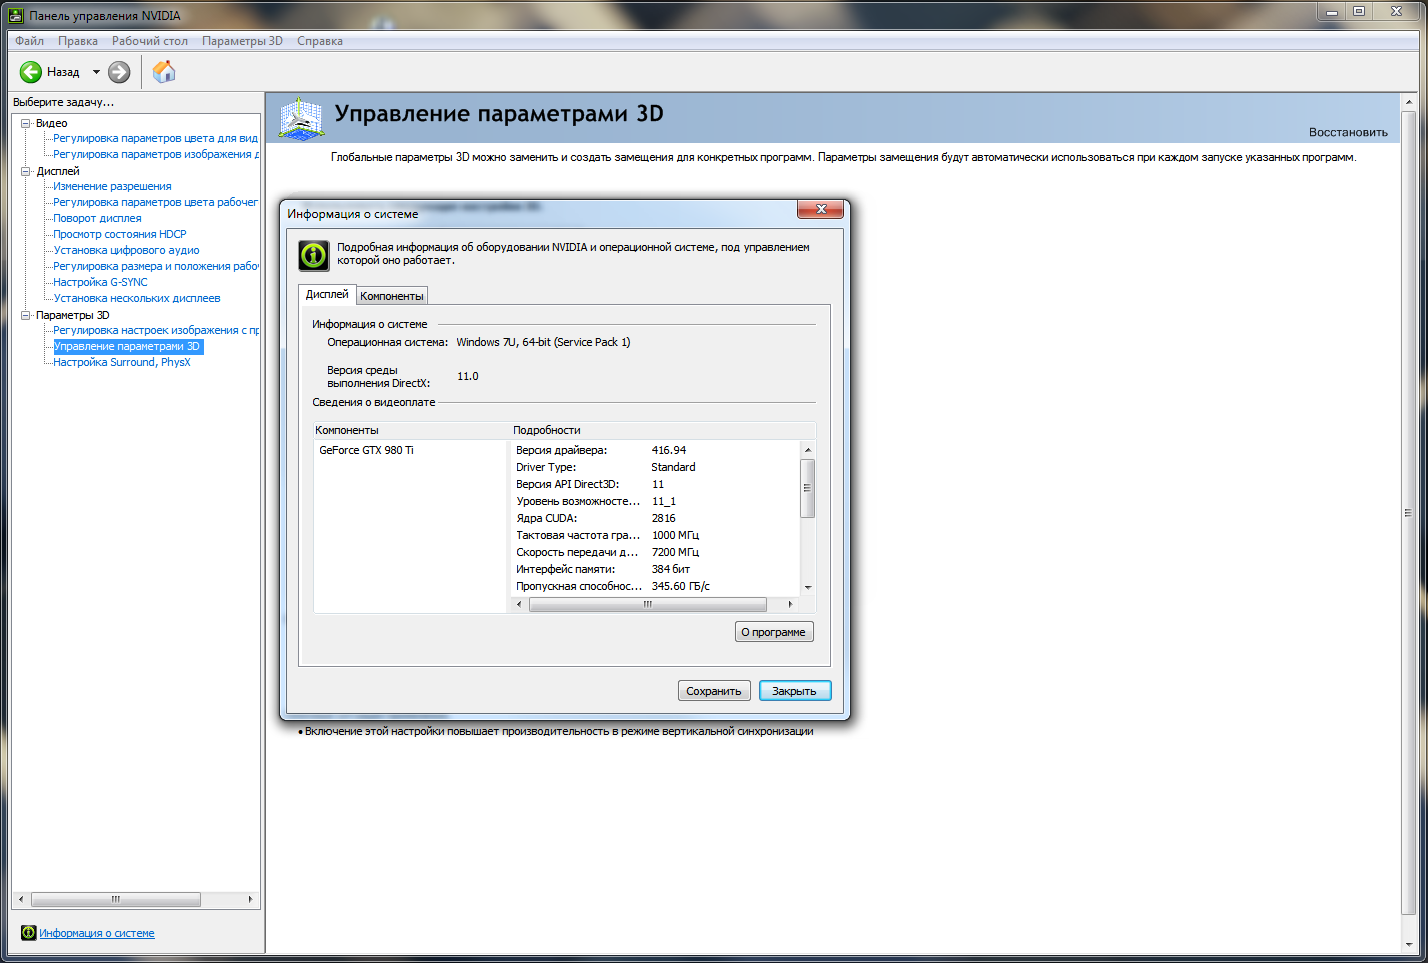Open the Параметры 3D menu
This screenshot has width=1428, height=963.
tap(242, 41)
